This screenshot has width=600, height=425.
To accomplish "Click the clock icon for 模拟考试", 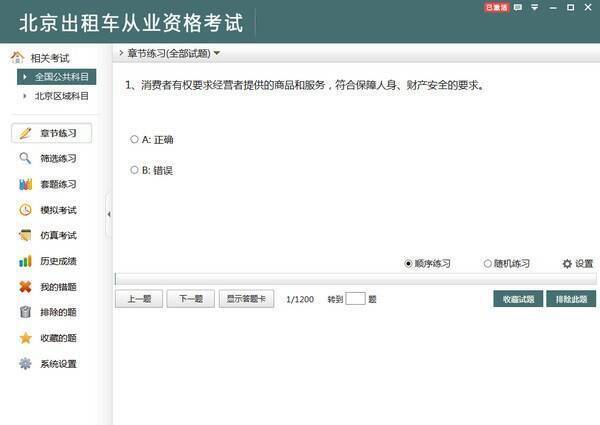I will [x=25, y=210].
